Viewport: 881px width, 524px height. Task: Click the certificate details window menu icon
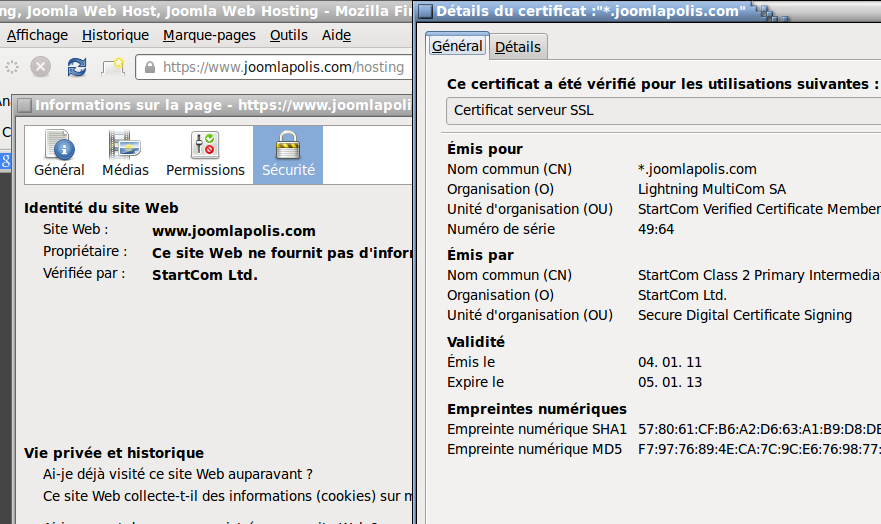425,11
